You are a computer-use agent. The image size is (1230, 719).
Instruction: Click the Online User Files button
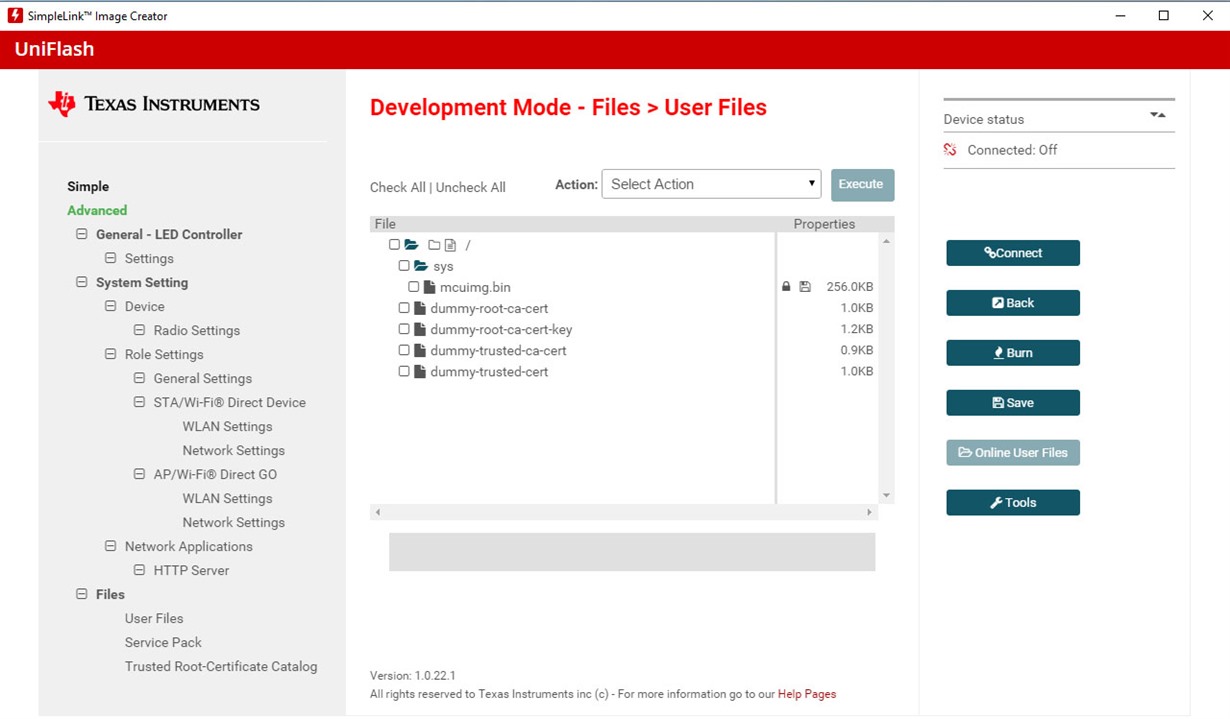pyautogui.click(x=1013, y=453)
